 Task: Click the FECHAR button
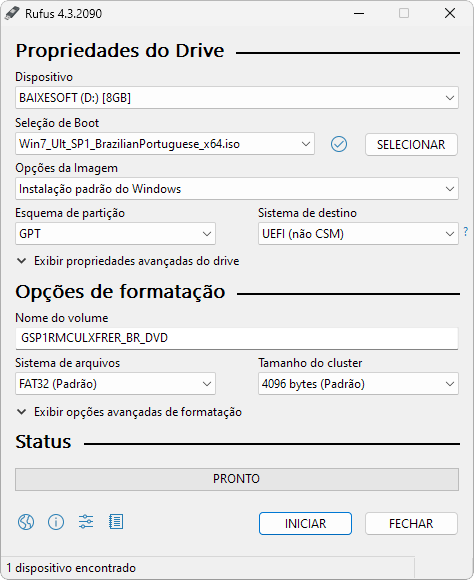411,523
